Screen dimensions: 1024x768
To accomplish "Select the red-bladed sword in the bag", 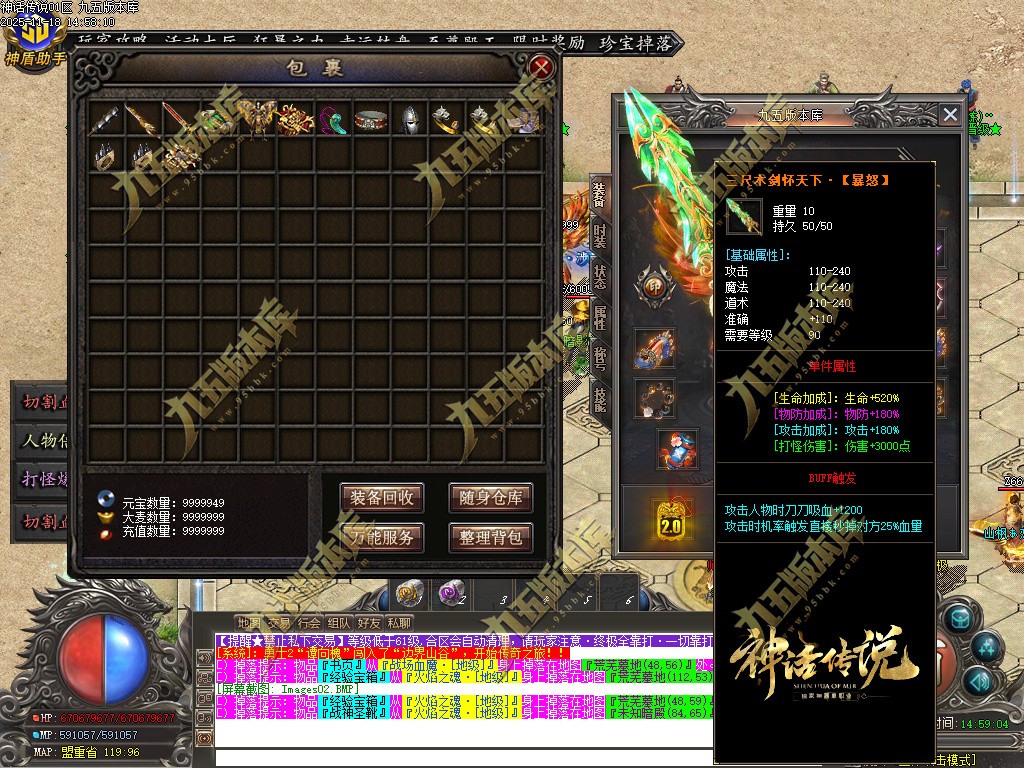I will [179, 119].
